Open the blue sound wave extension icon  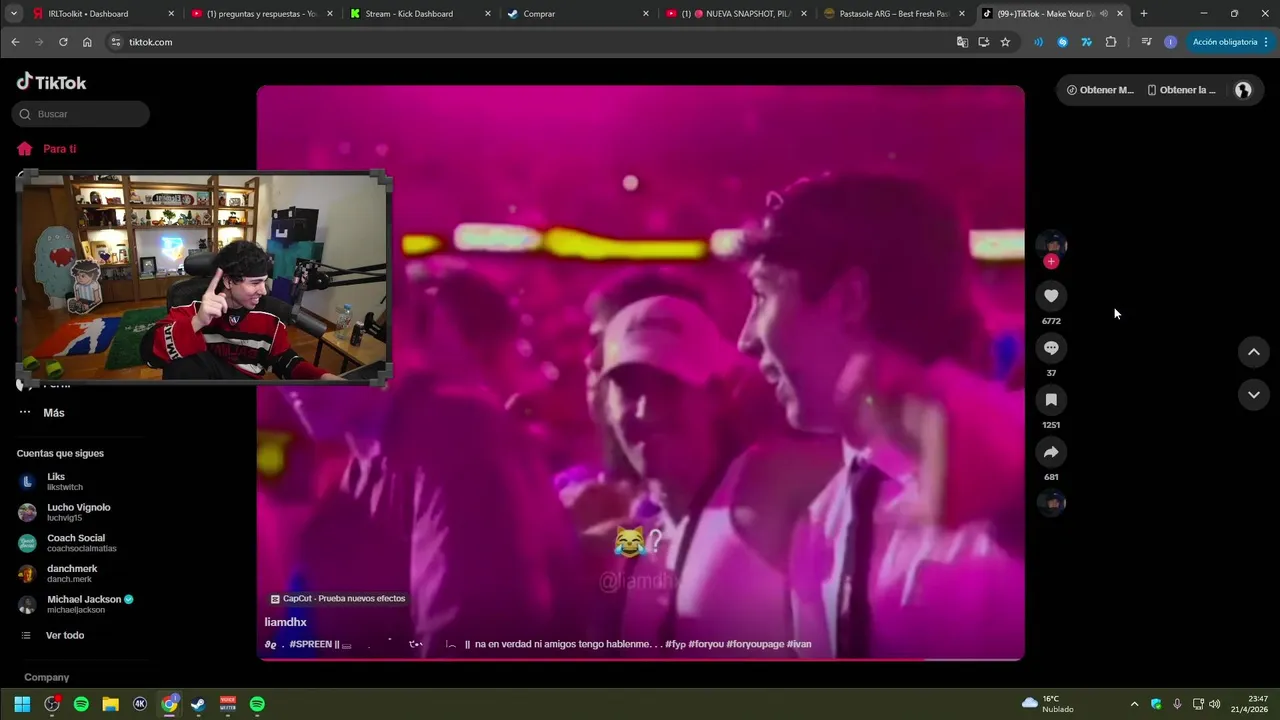(x=1038, y=42)
